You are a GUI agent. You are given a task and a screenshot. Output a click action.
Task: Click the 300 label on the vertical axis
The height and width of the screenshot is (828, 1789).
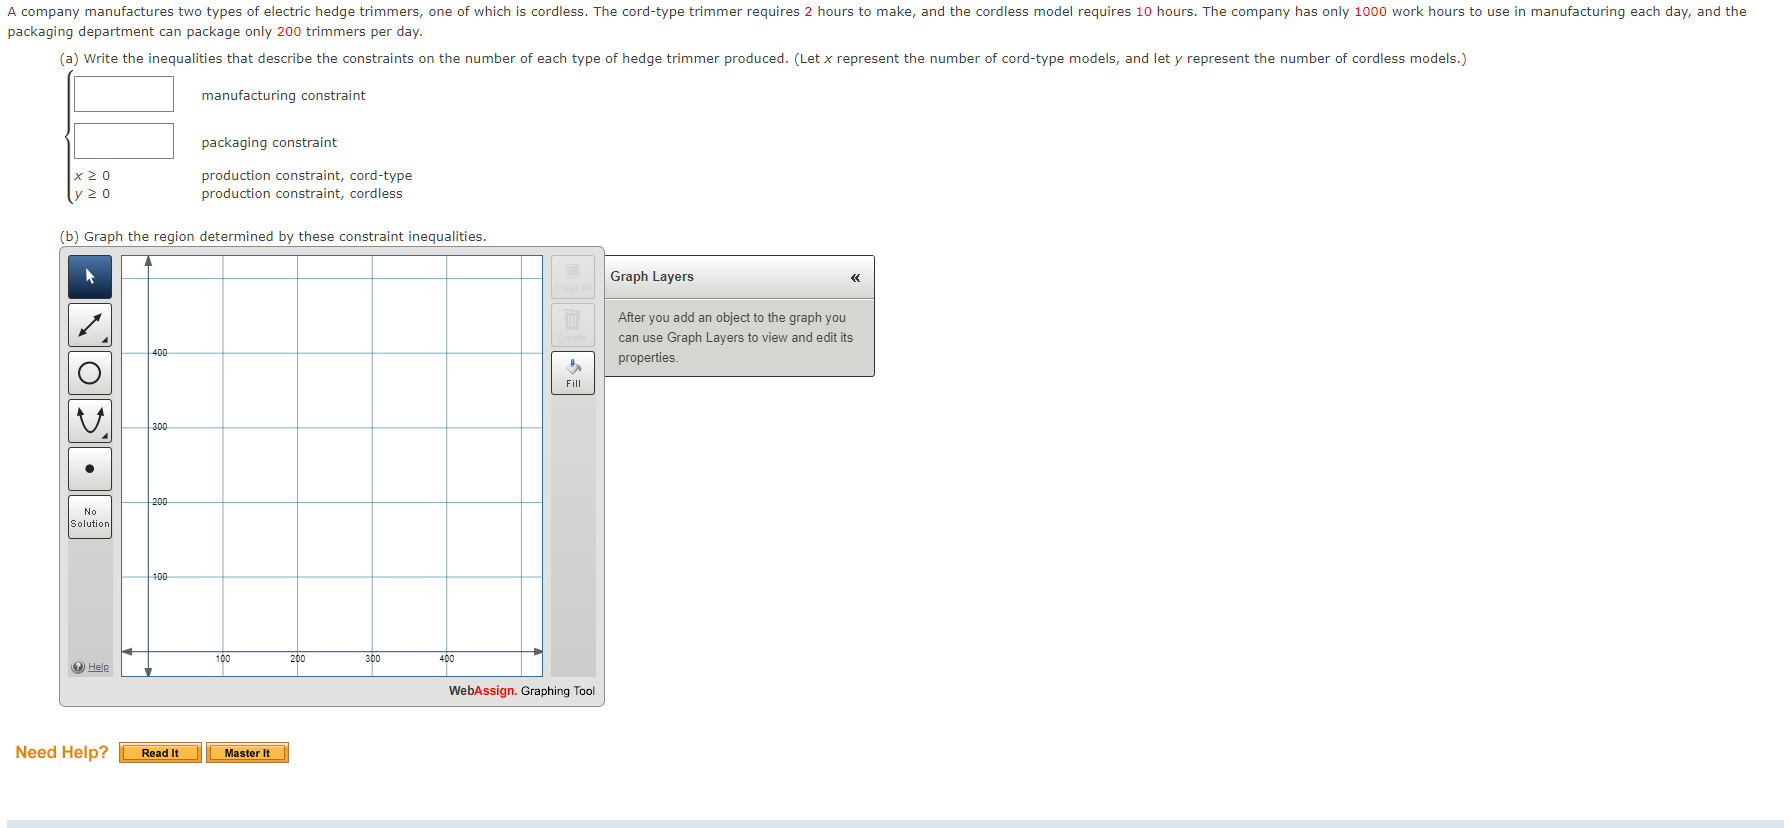point(160,427)
